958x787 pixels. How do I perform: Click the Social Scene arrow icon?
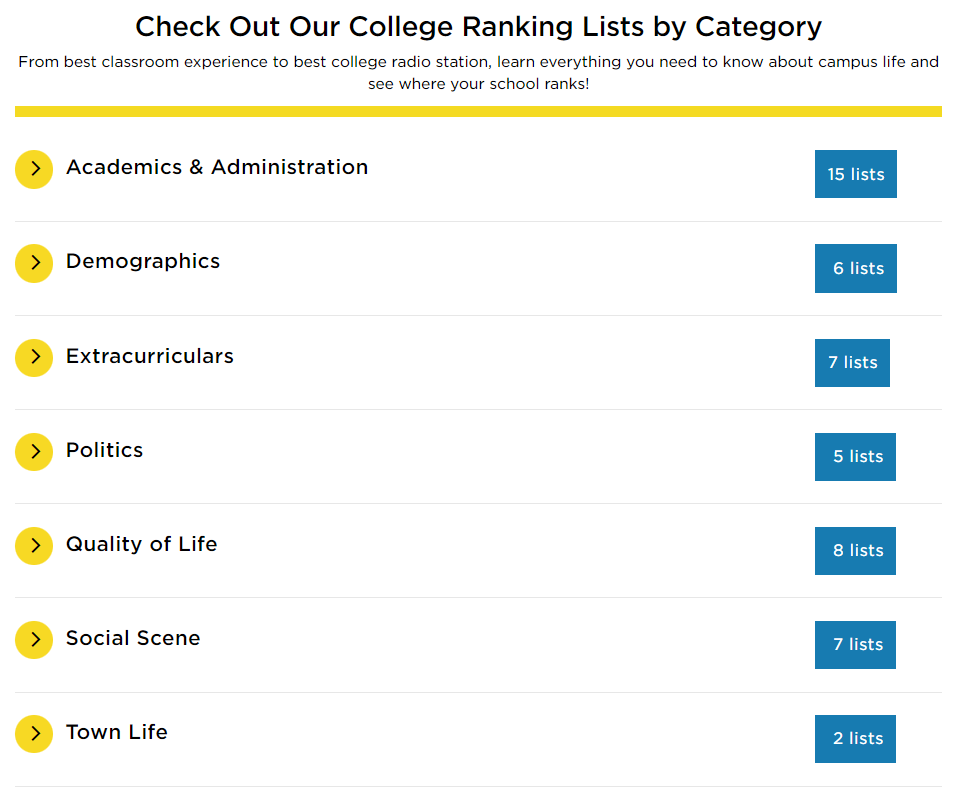[34, 640]
